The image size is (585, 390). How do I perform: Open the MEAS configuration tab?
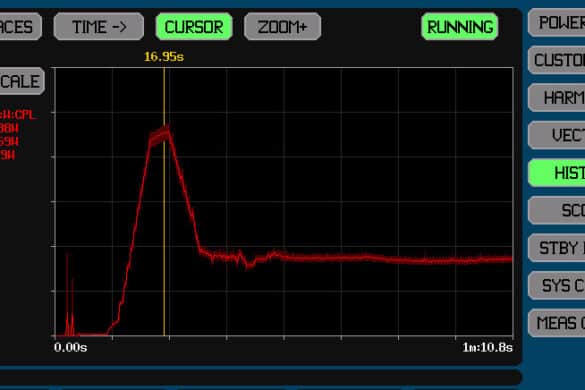[557, 323]
